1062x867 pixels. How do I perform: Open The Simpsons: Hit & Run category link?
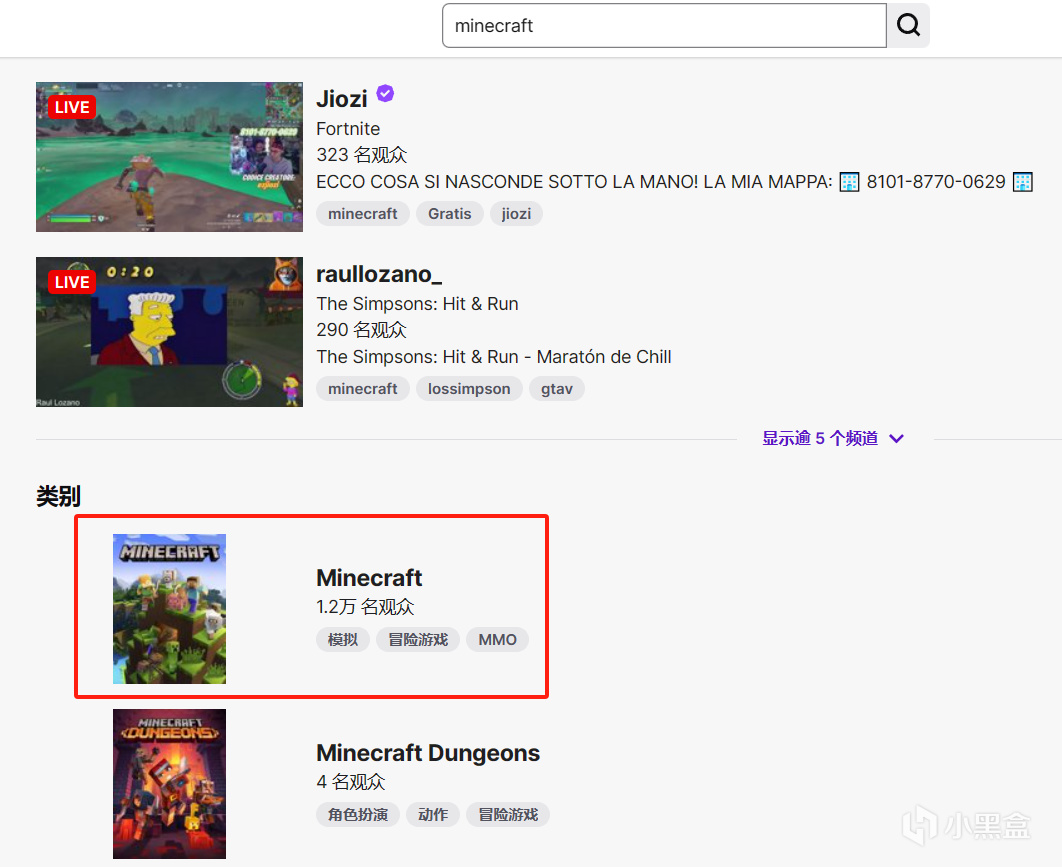(x=417, y=304)
